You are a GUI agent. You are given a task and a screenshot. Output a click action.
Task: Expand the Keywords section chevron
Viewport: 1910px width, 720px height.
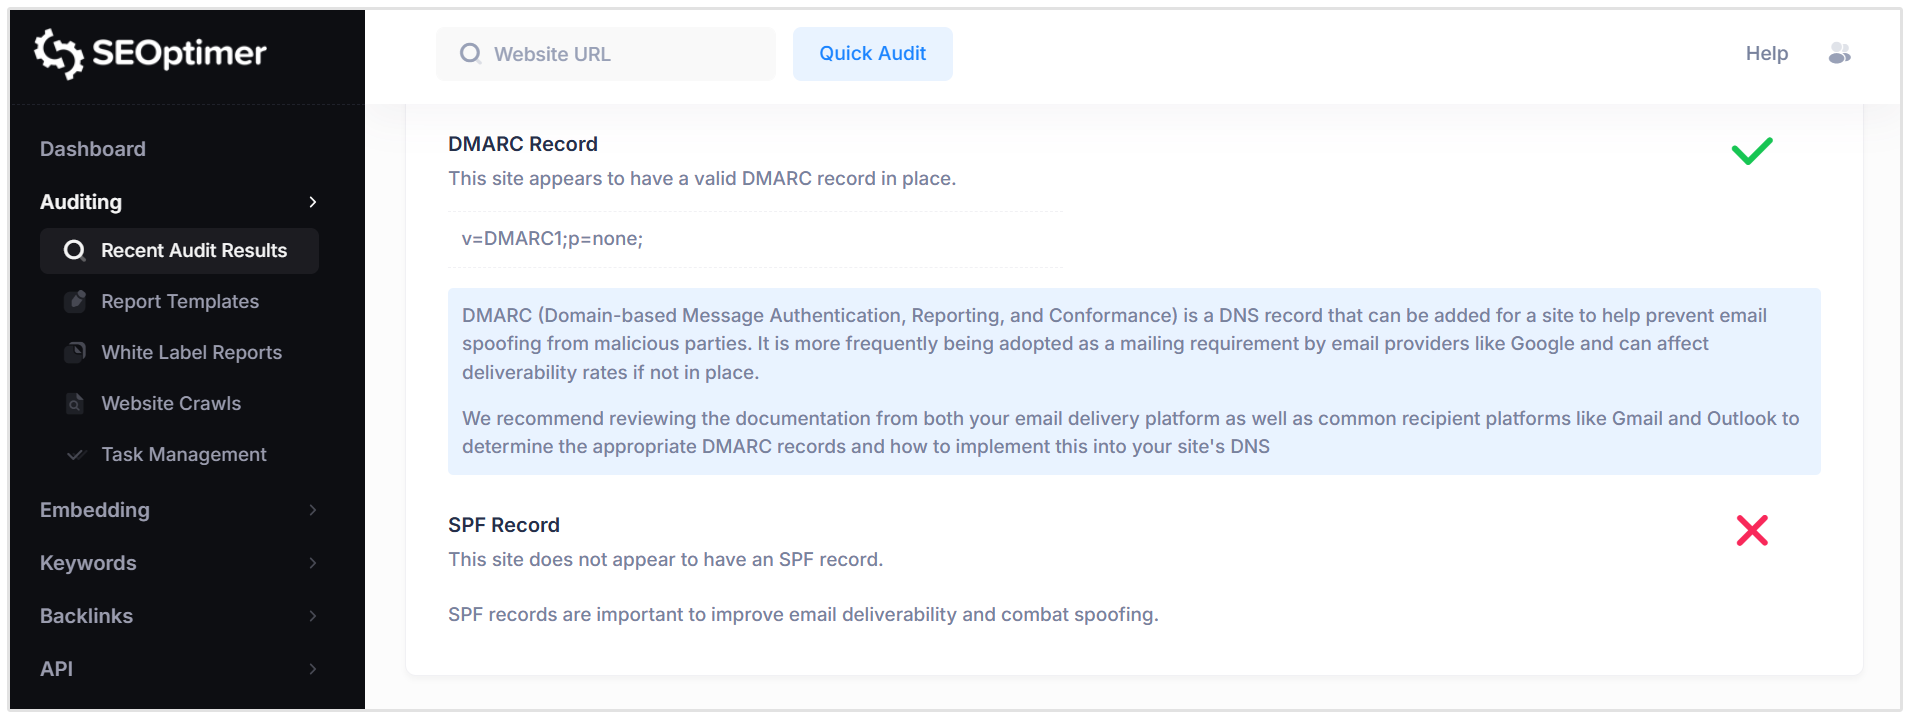(313, 563)
